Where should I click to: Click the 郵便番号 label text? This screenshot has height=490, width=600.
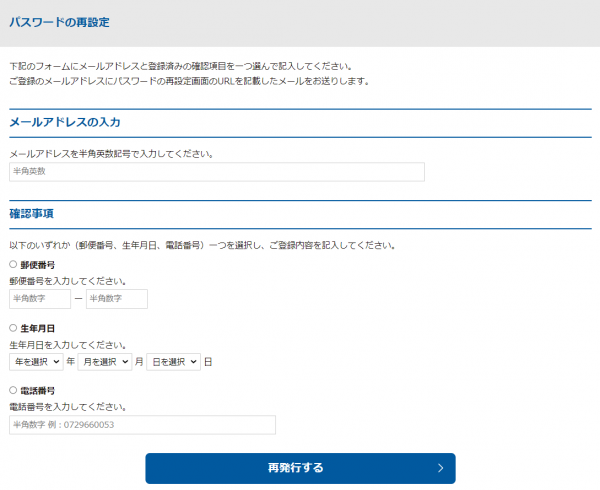37,265
